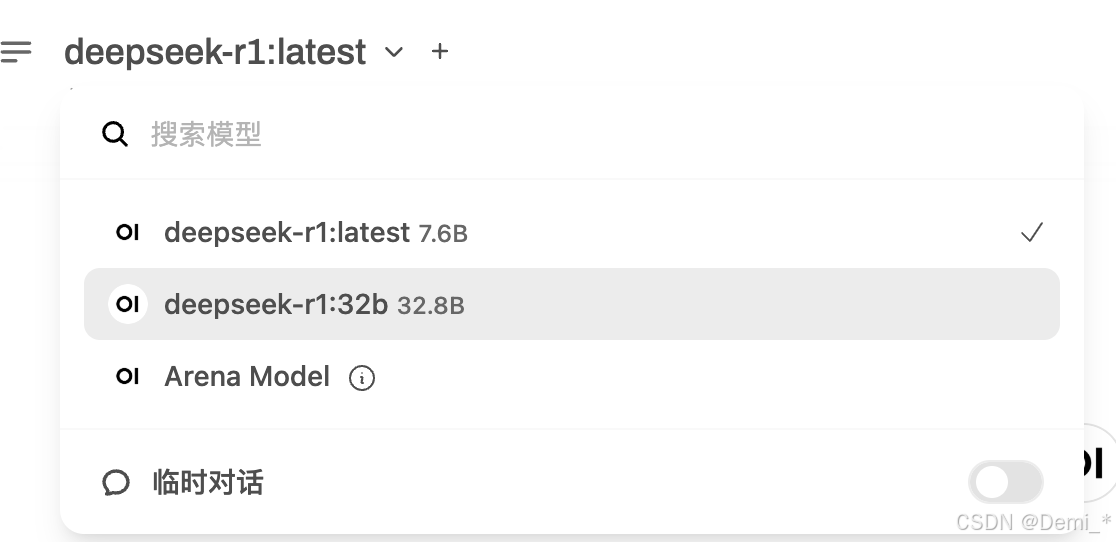1116x542 pixels.
Task: Click the deepseek-r1:latest header title
Action: point(215,51)
